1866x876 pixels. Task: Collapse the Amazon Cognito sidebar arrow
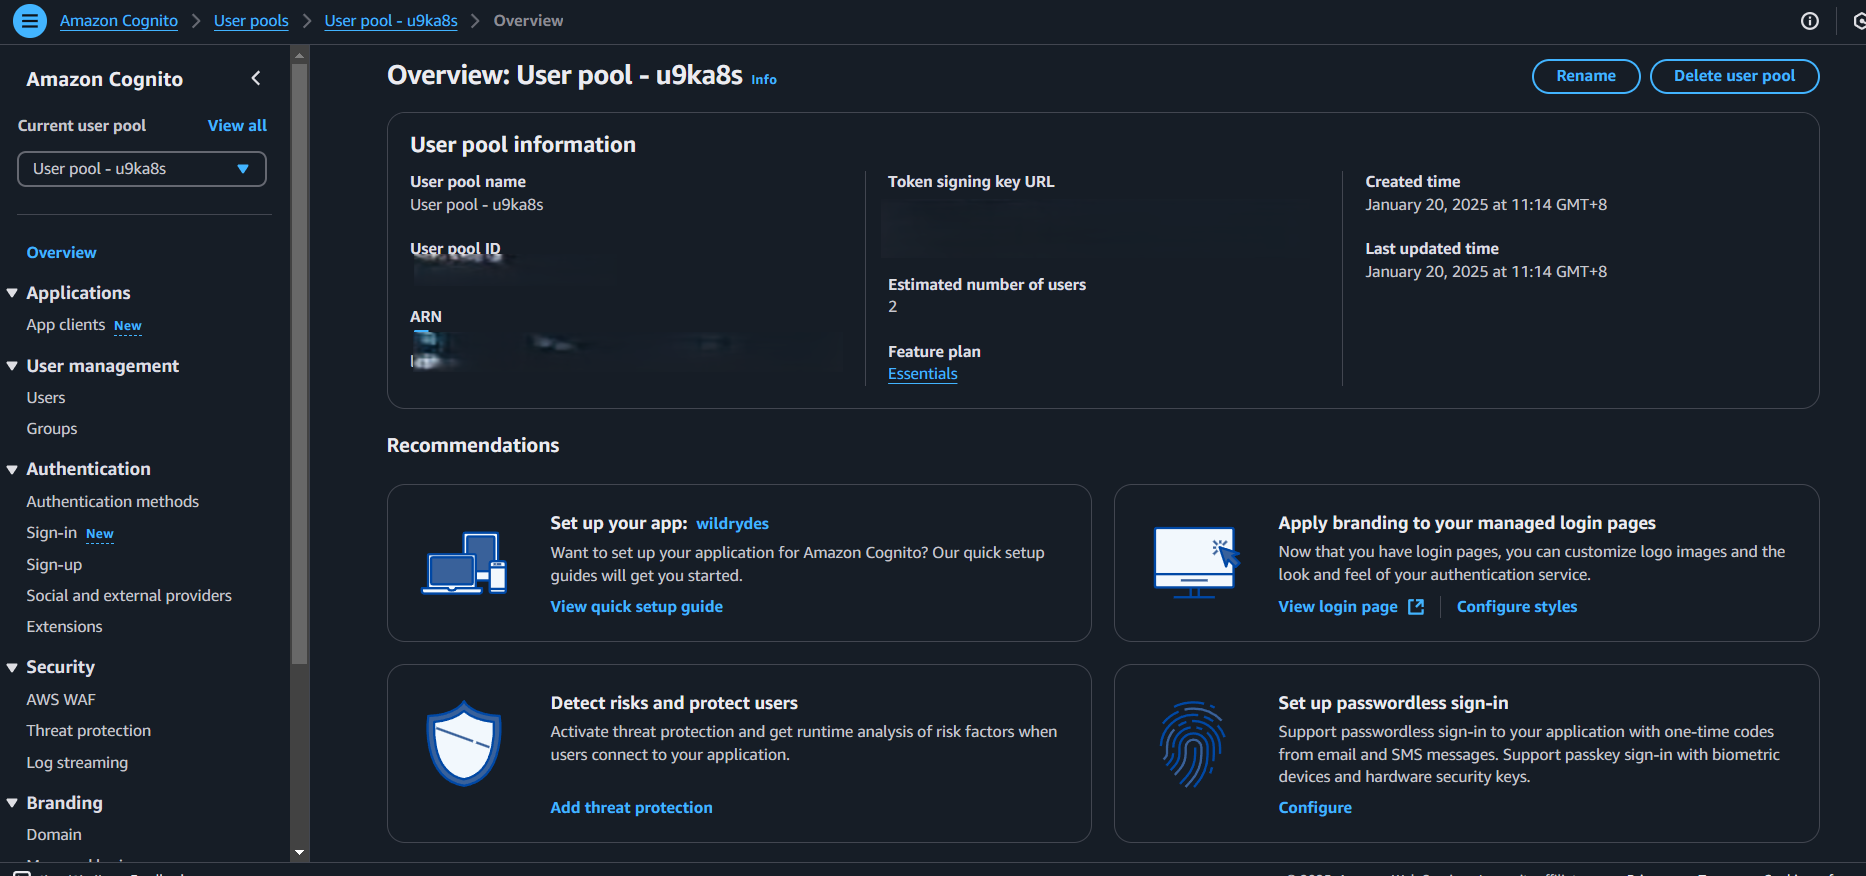pyautogui.click(x=256, y=78)
